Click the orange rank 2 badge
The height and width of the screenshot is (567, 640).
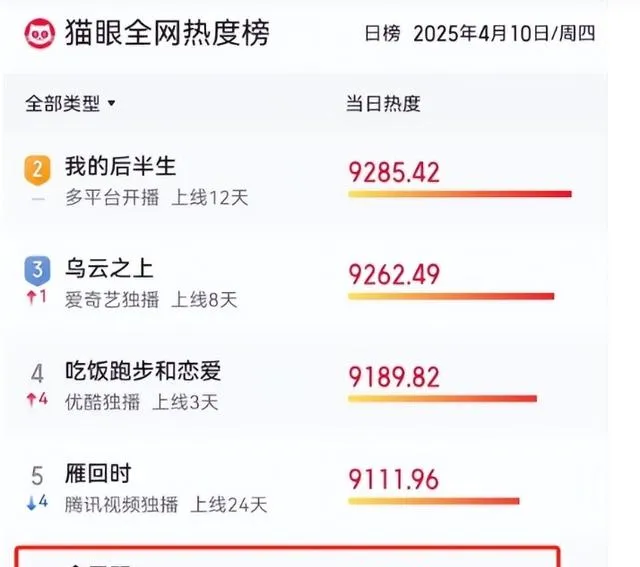[38, 170]
